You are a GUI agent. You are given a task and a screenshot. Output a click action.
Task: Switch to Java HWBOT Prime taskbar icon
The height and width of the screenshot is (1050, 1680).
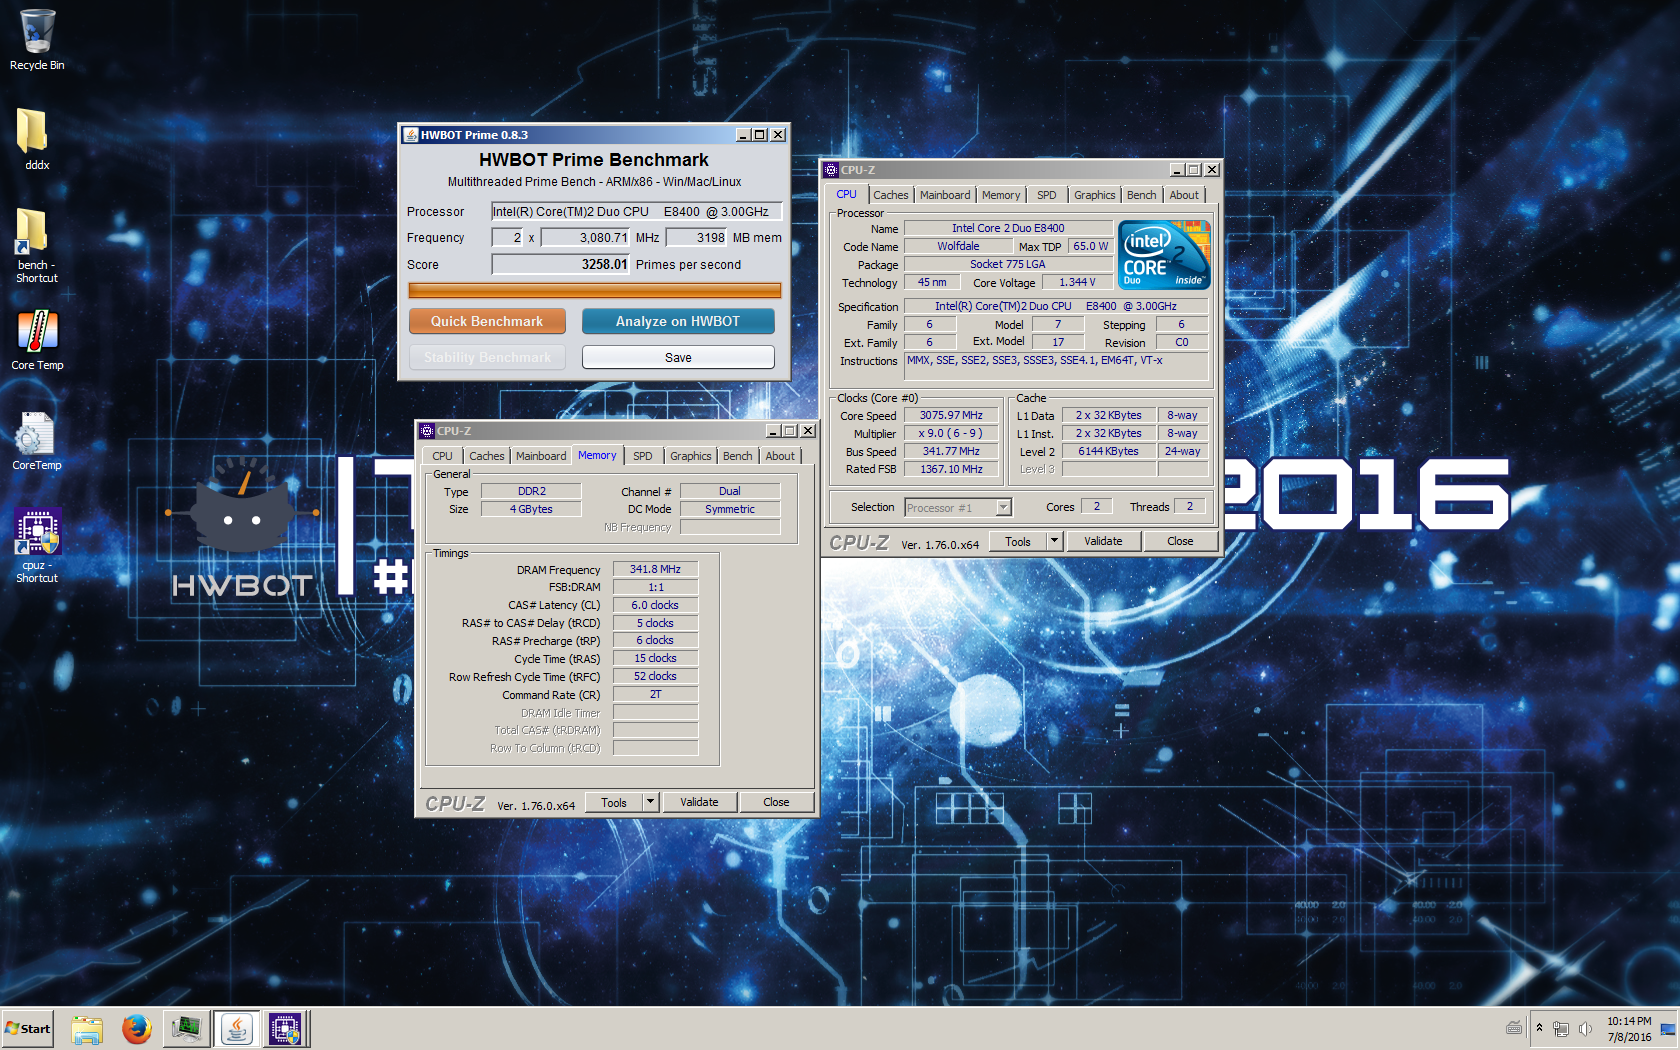coord(237,1029)
